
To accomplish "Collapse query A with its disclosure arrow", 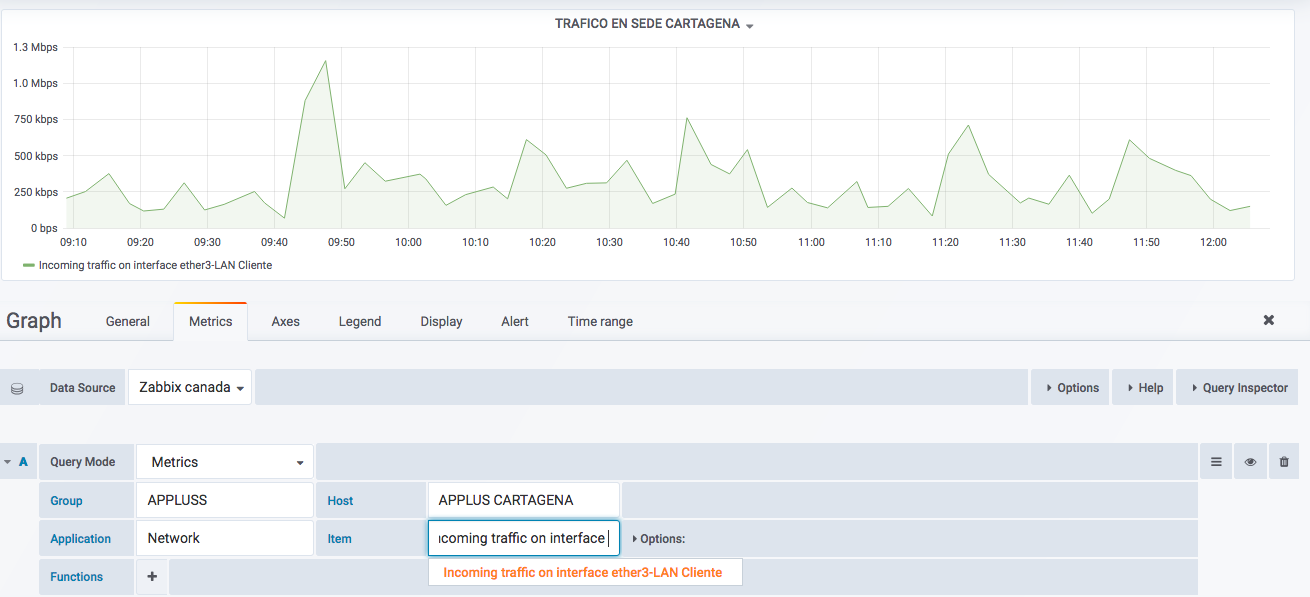I will pos(9,461).
